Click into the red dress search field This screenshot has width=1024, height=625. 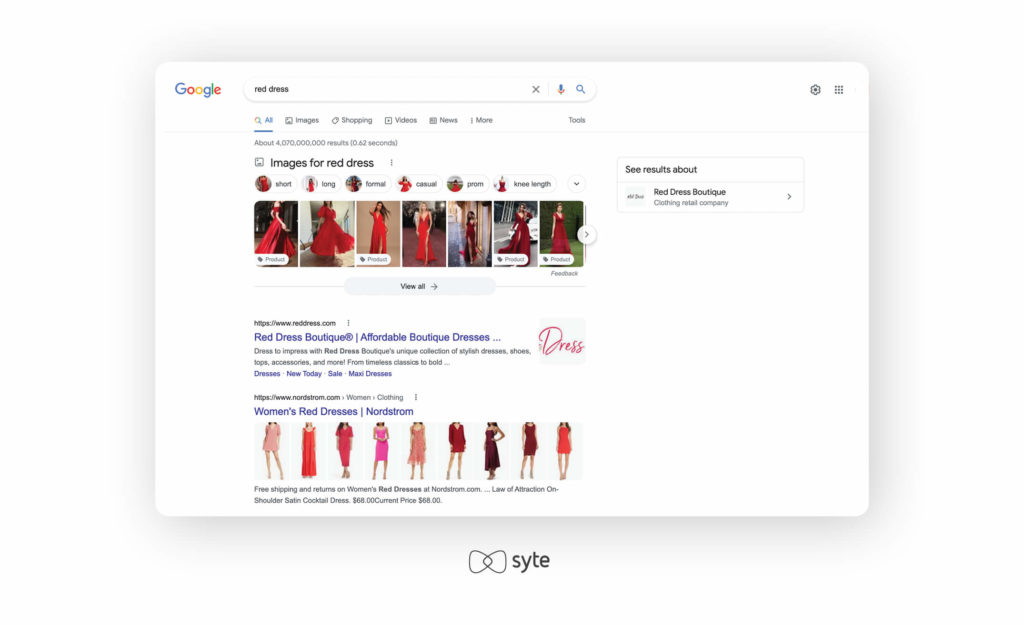[x=385, y=90]
